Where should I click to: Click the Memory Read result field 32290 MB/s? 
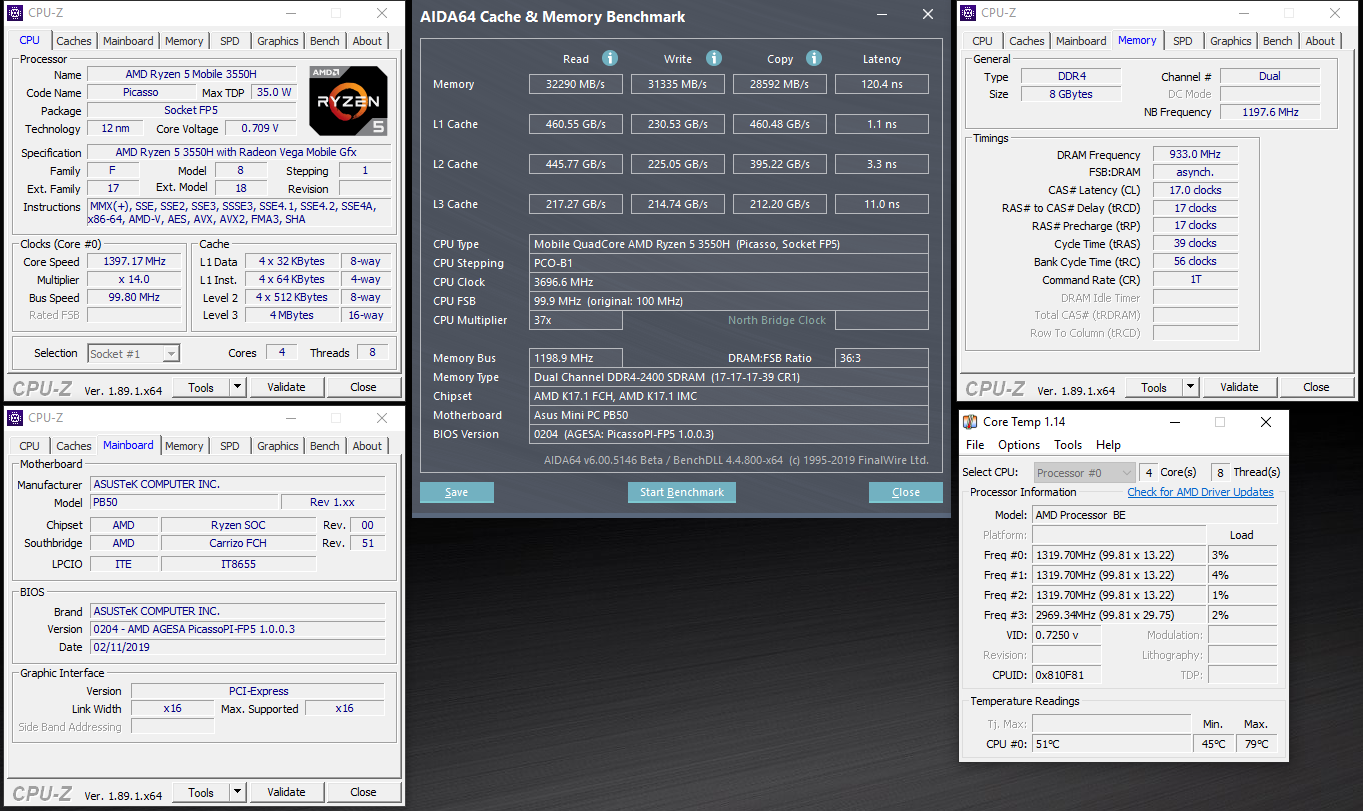click(x=575, y=84)
